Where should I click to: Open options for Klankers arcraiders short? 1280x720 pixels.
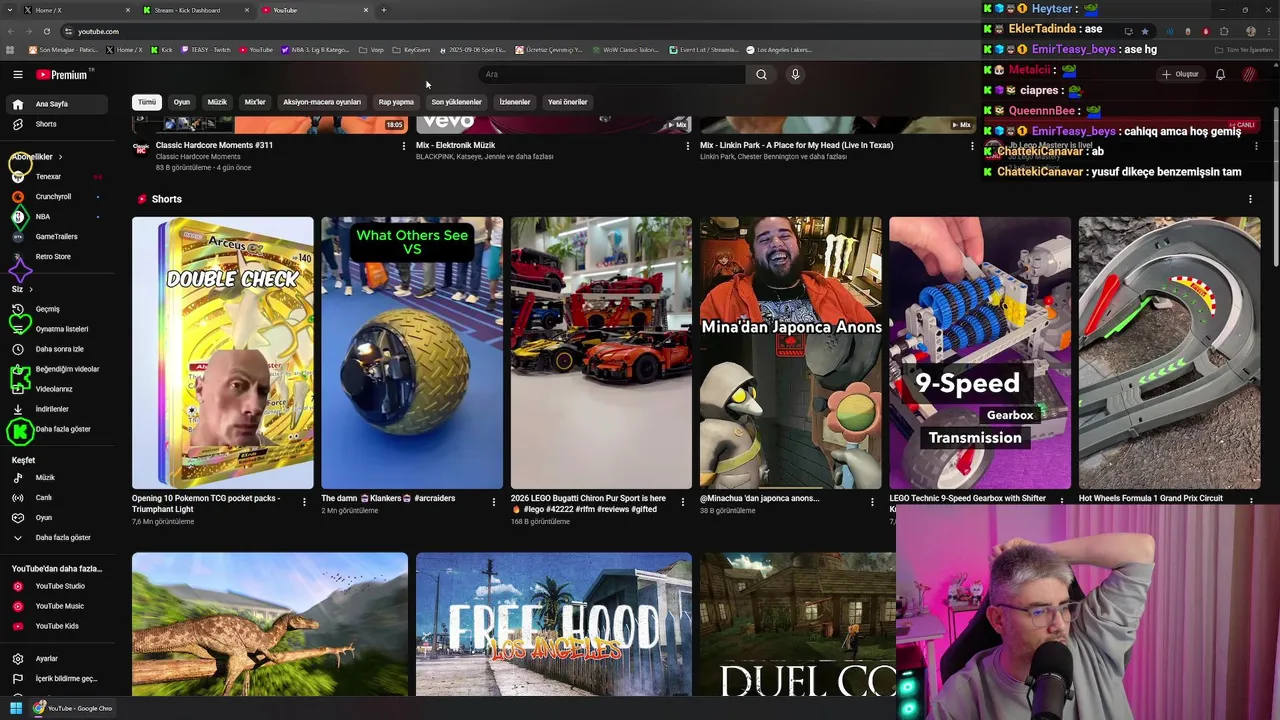(x=493, y=502)
